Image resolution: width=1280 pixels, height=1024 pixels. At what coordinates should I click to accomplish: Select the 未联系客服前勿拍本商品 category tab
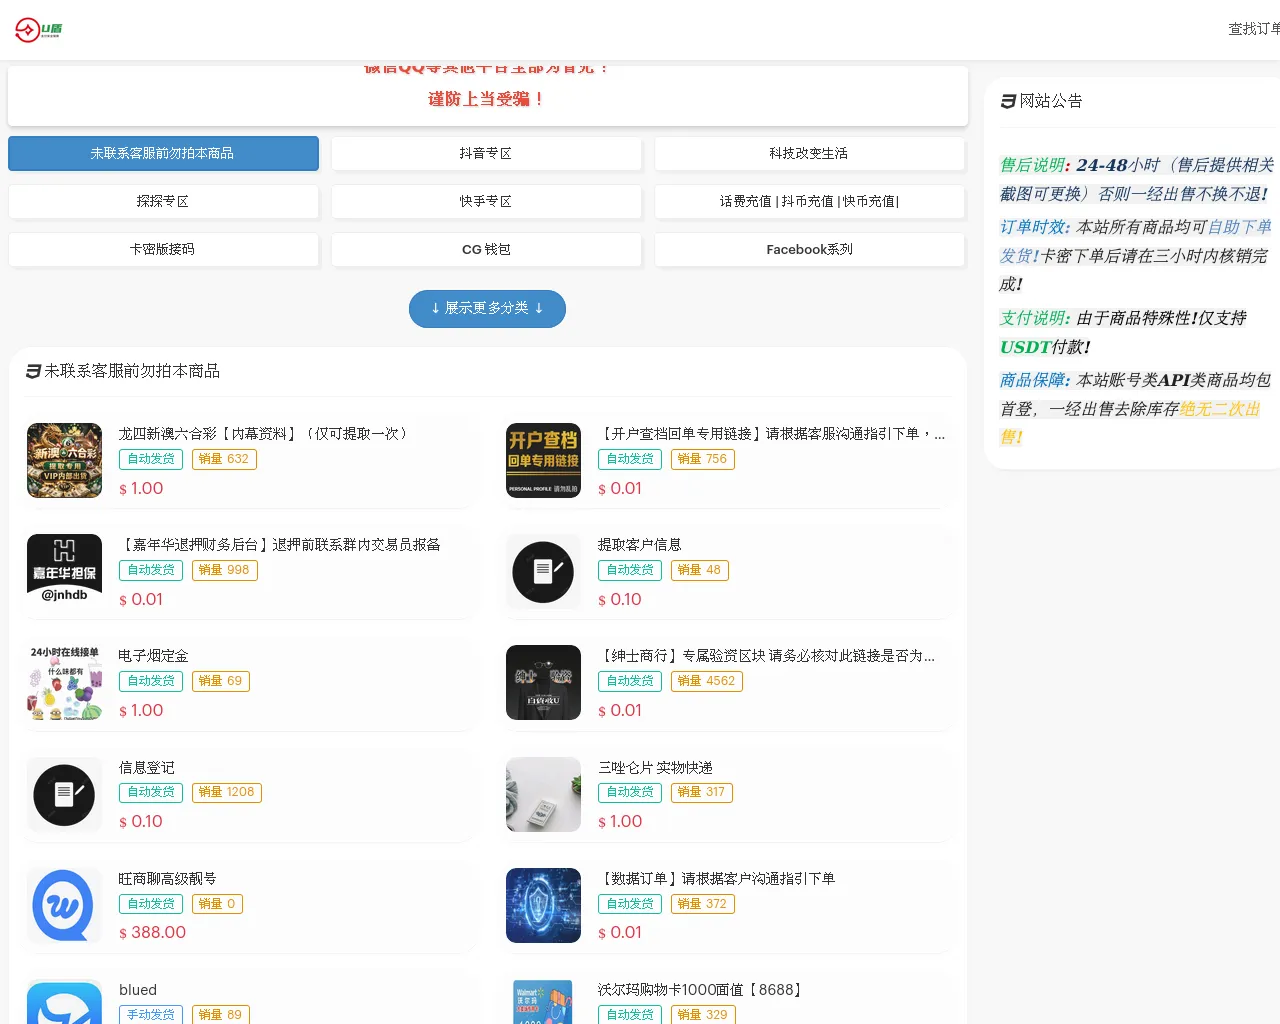tap(163, 153)
